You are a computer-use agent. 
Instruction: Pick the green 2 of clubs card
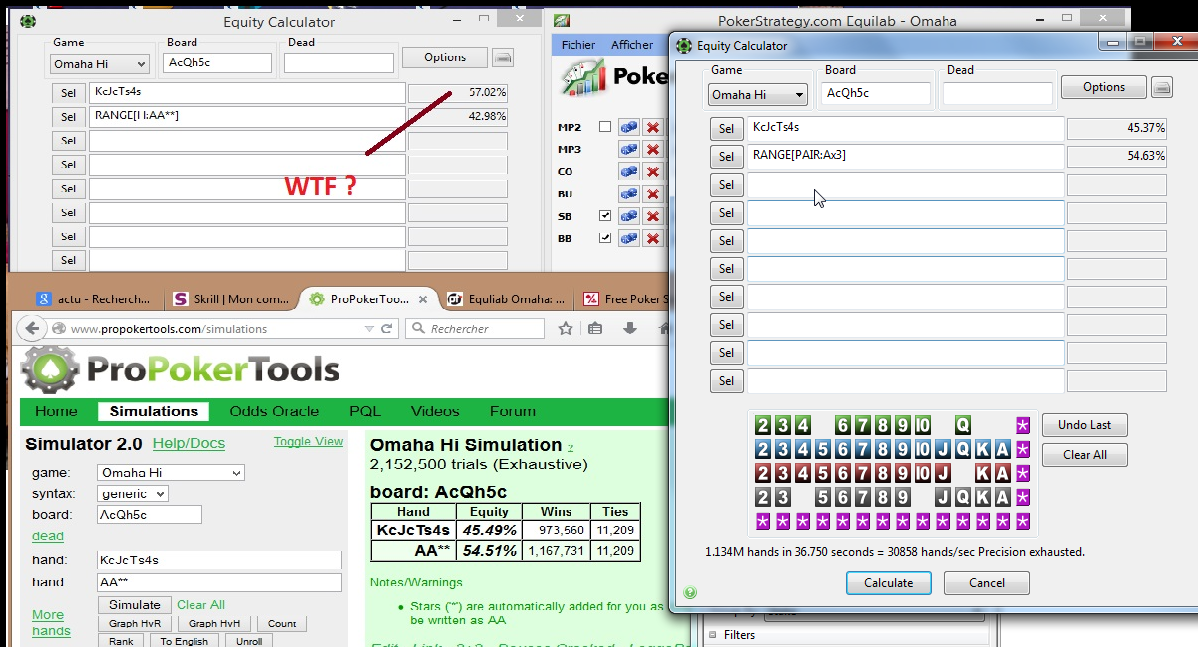[x=763, y=425]
